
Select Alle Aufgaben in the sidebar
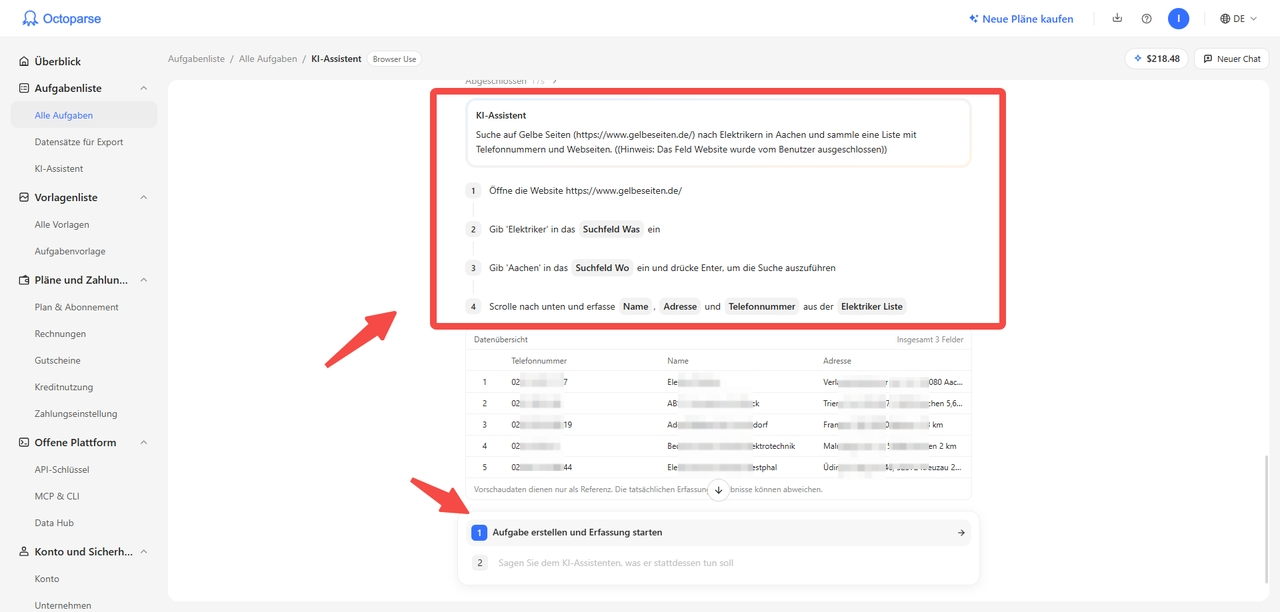pyautogui.click(x=83, y=115)
